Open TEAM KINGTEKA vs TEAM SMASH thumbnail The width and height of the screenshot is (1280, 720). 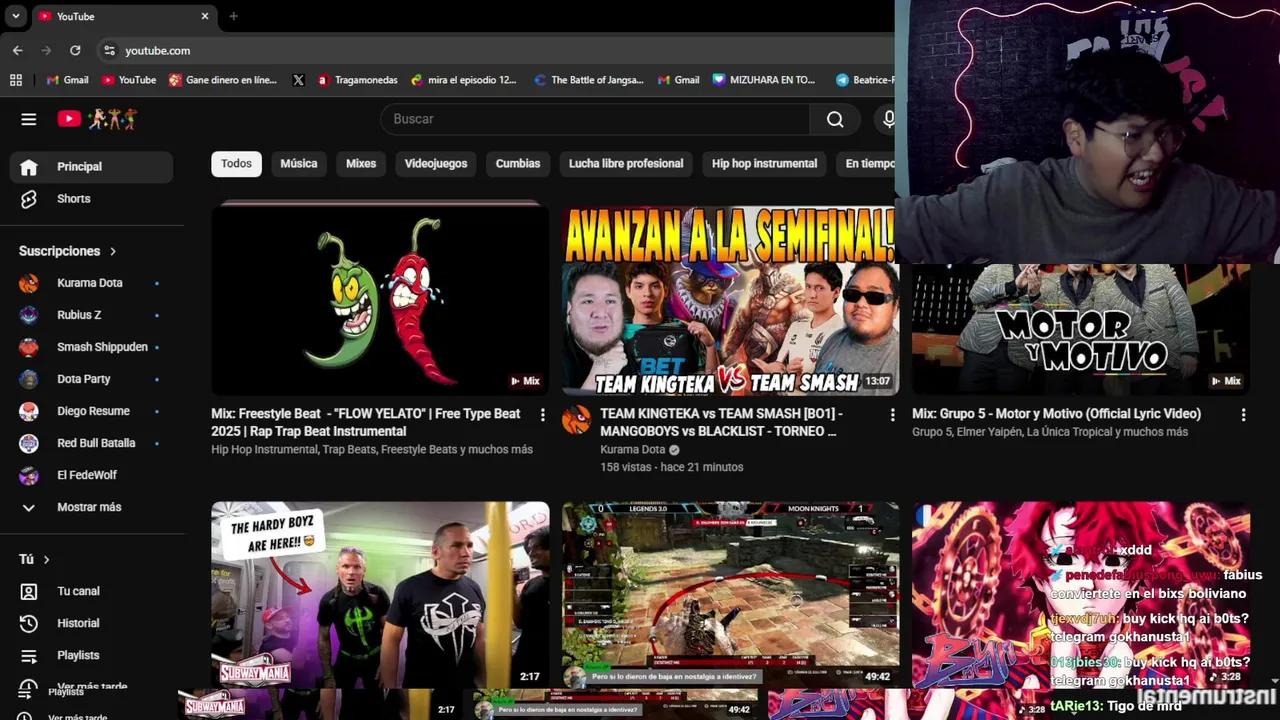[730, 299]
